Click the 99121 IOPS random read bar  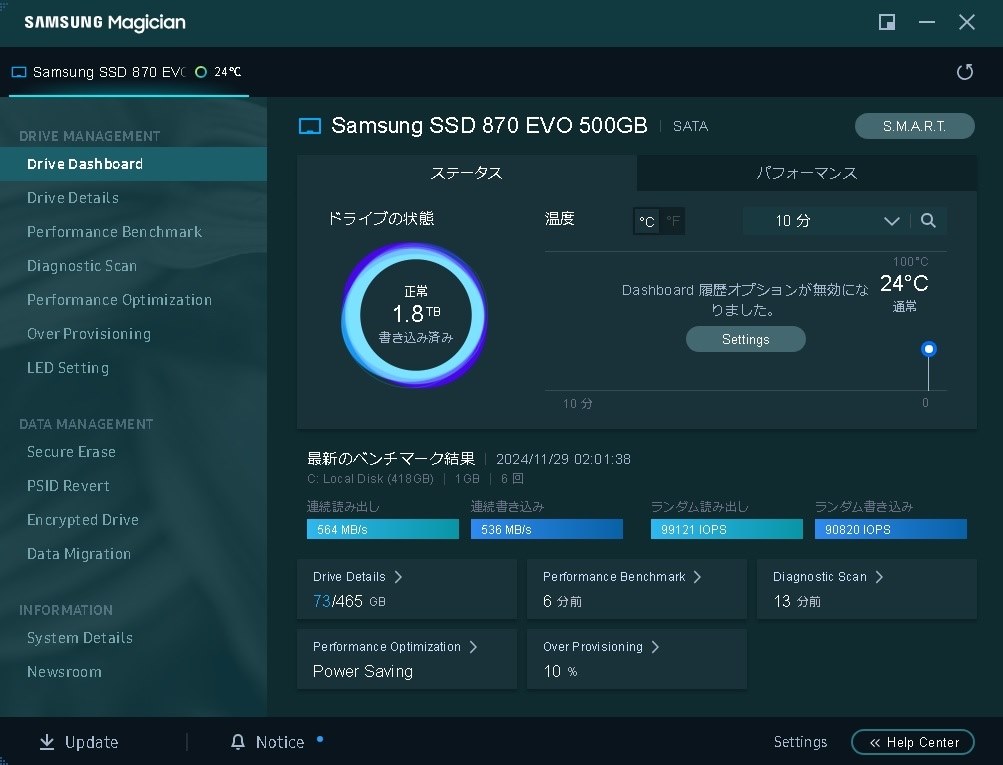727,529
